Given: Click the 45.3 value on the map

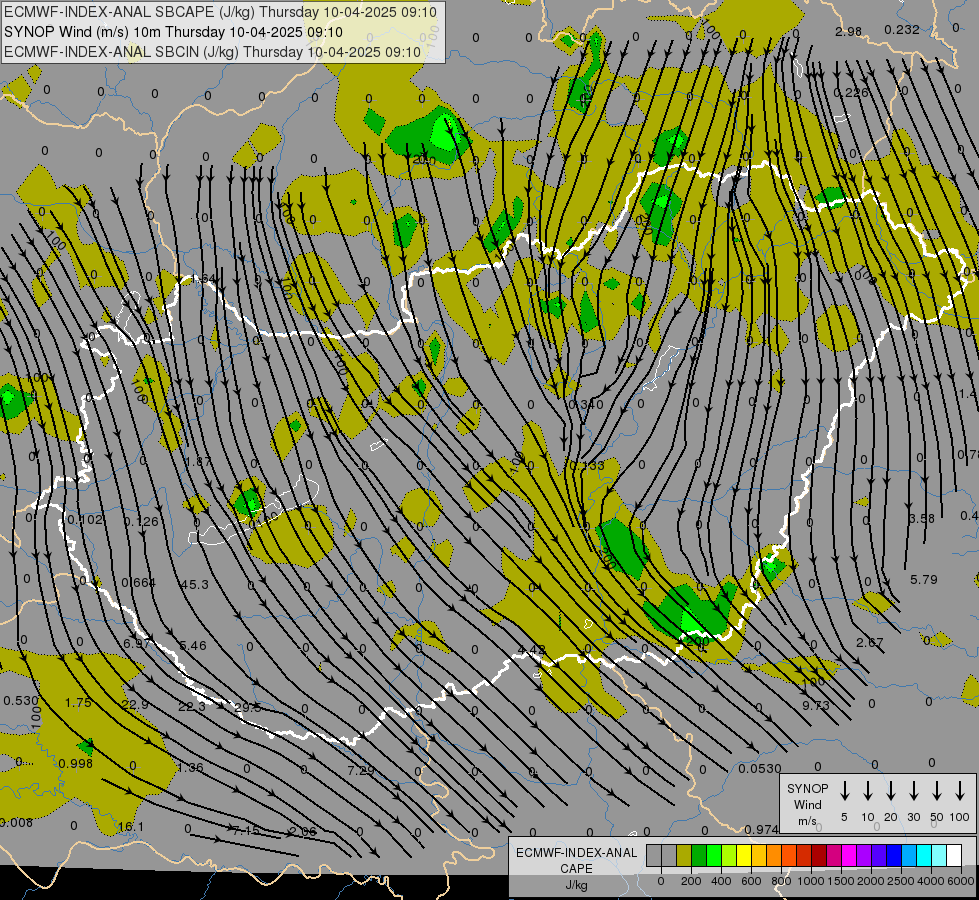Looking at the screenshot, I should pos(194,585).
